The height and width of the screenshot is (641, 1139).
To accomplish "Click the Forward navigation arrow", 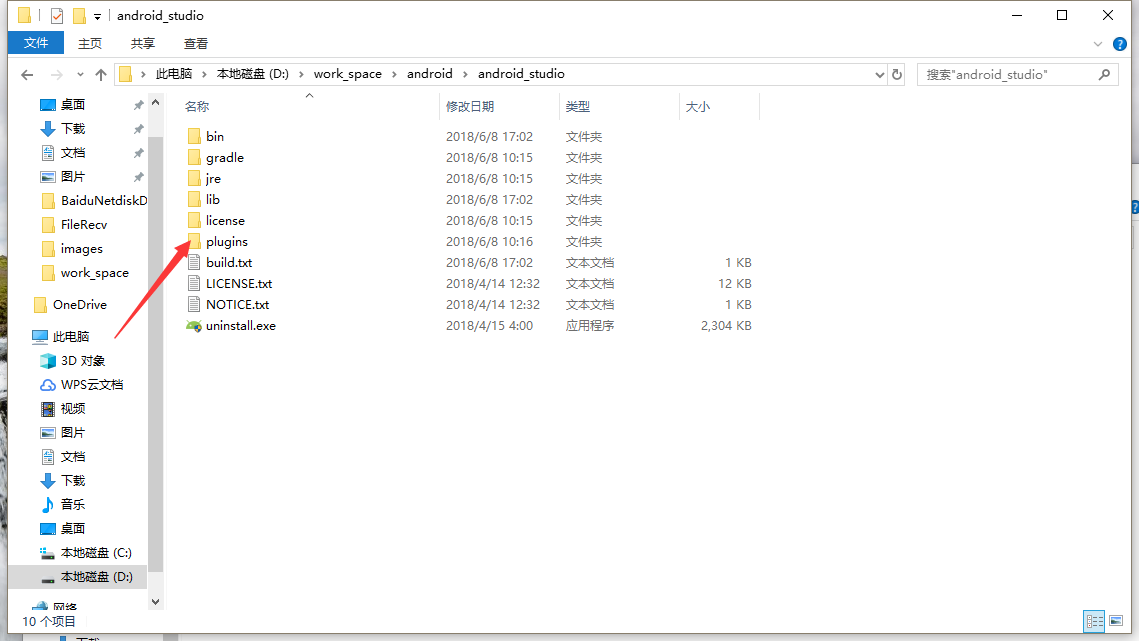I will point(56,74).
